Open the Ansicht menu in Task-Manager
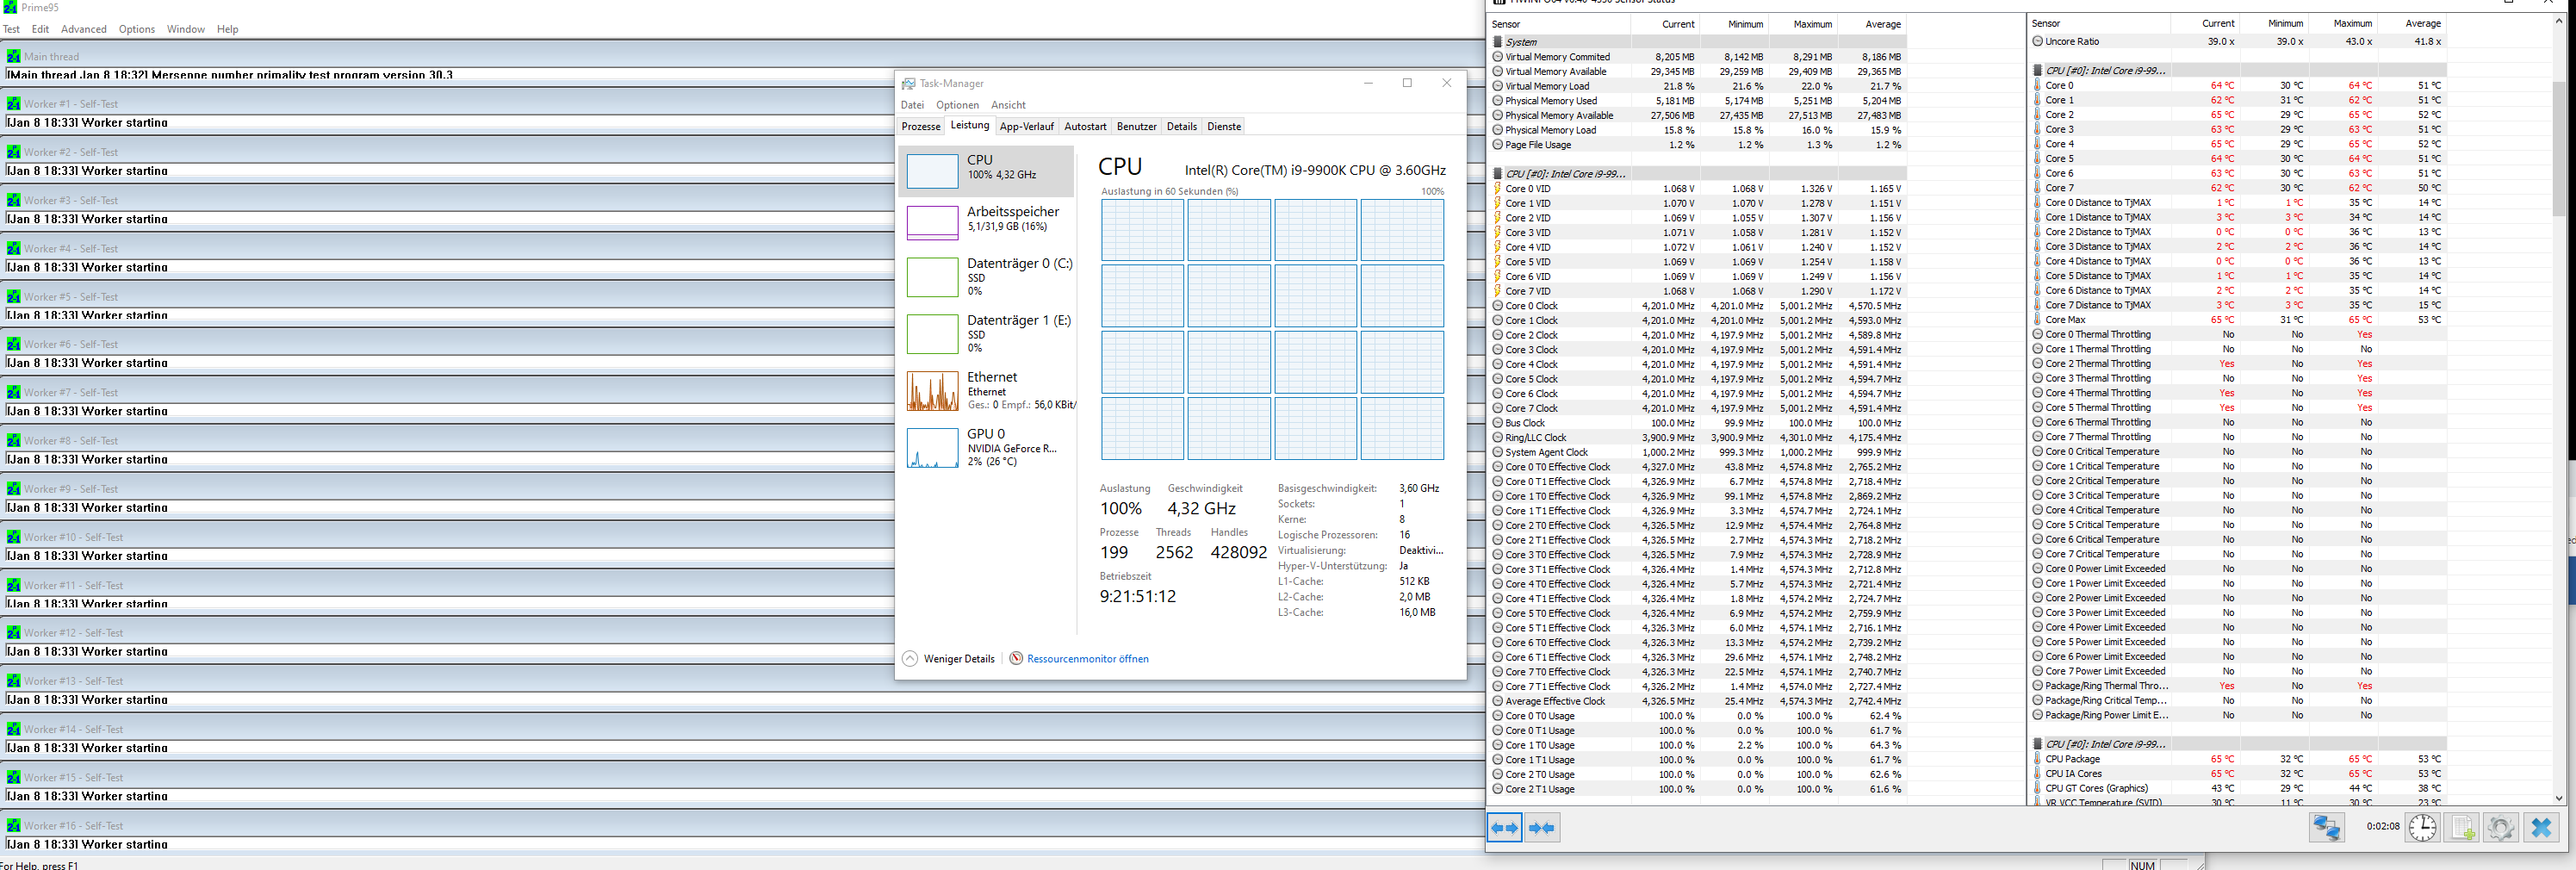Viewport: 2576px width, 870px height. pos(1008,105)
